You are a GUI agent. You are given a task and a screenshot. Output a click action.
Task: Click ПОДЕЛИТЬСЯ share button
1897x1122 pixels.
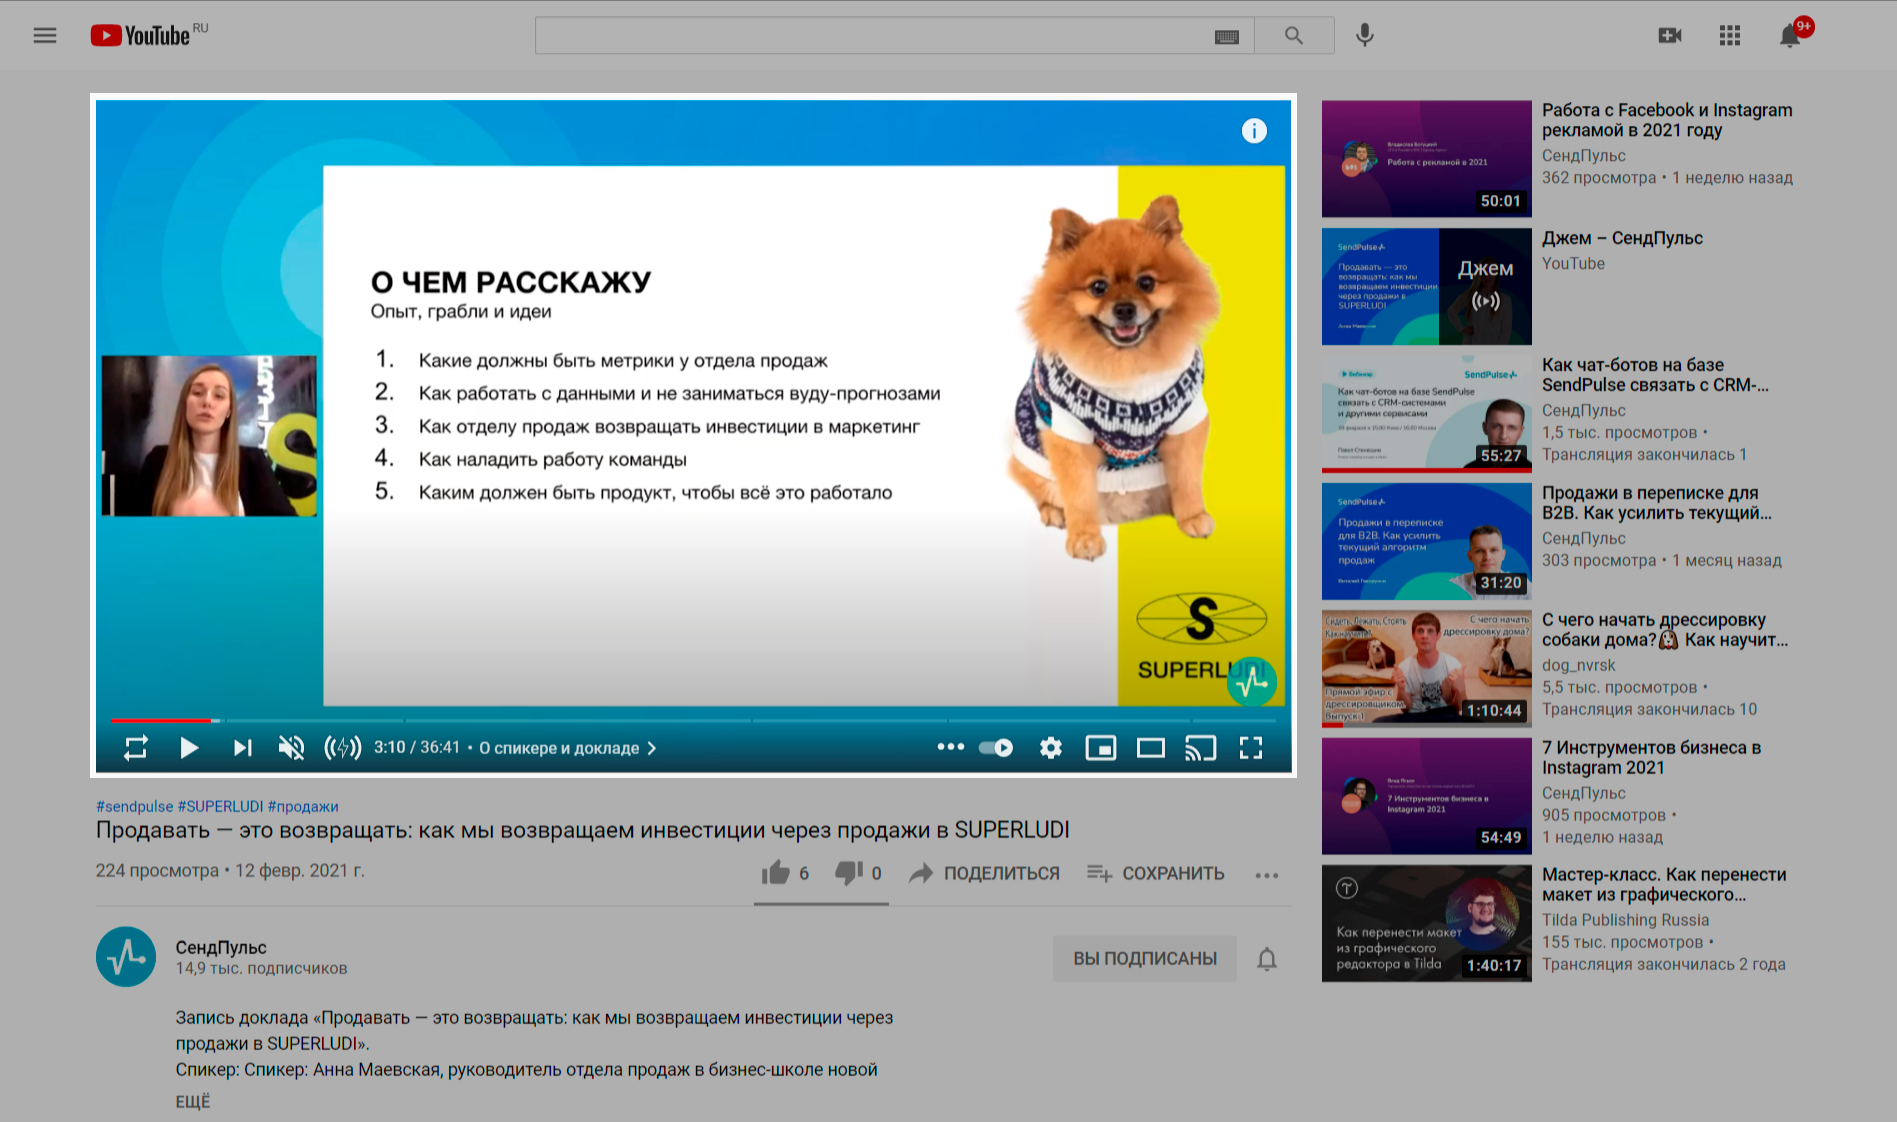984,873
